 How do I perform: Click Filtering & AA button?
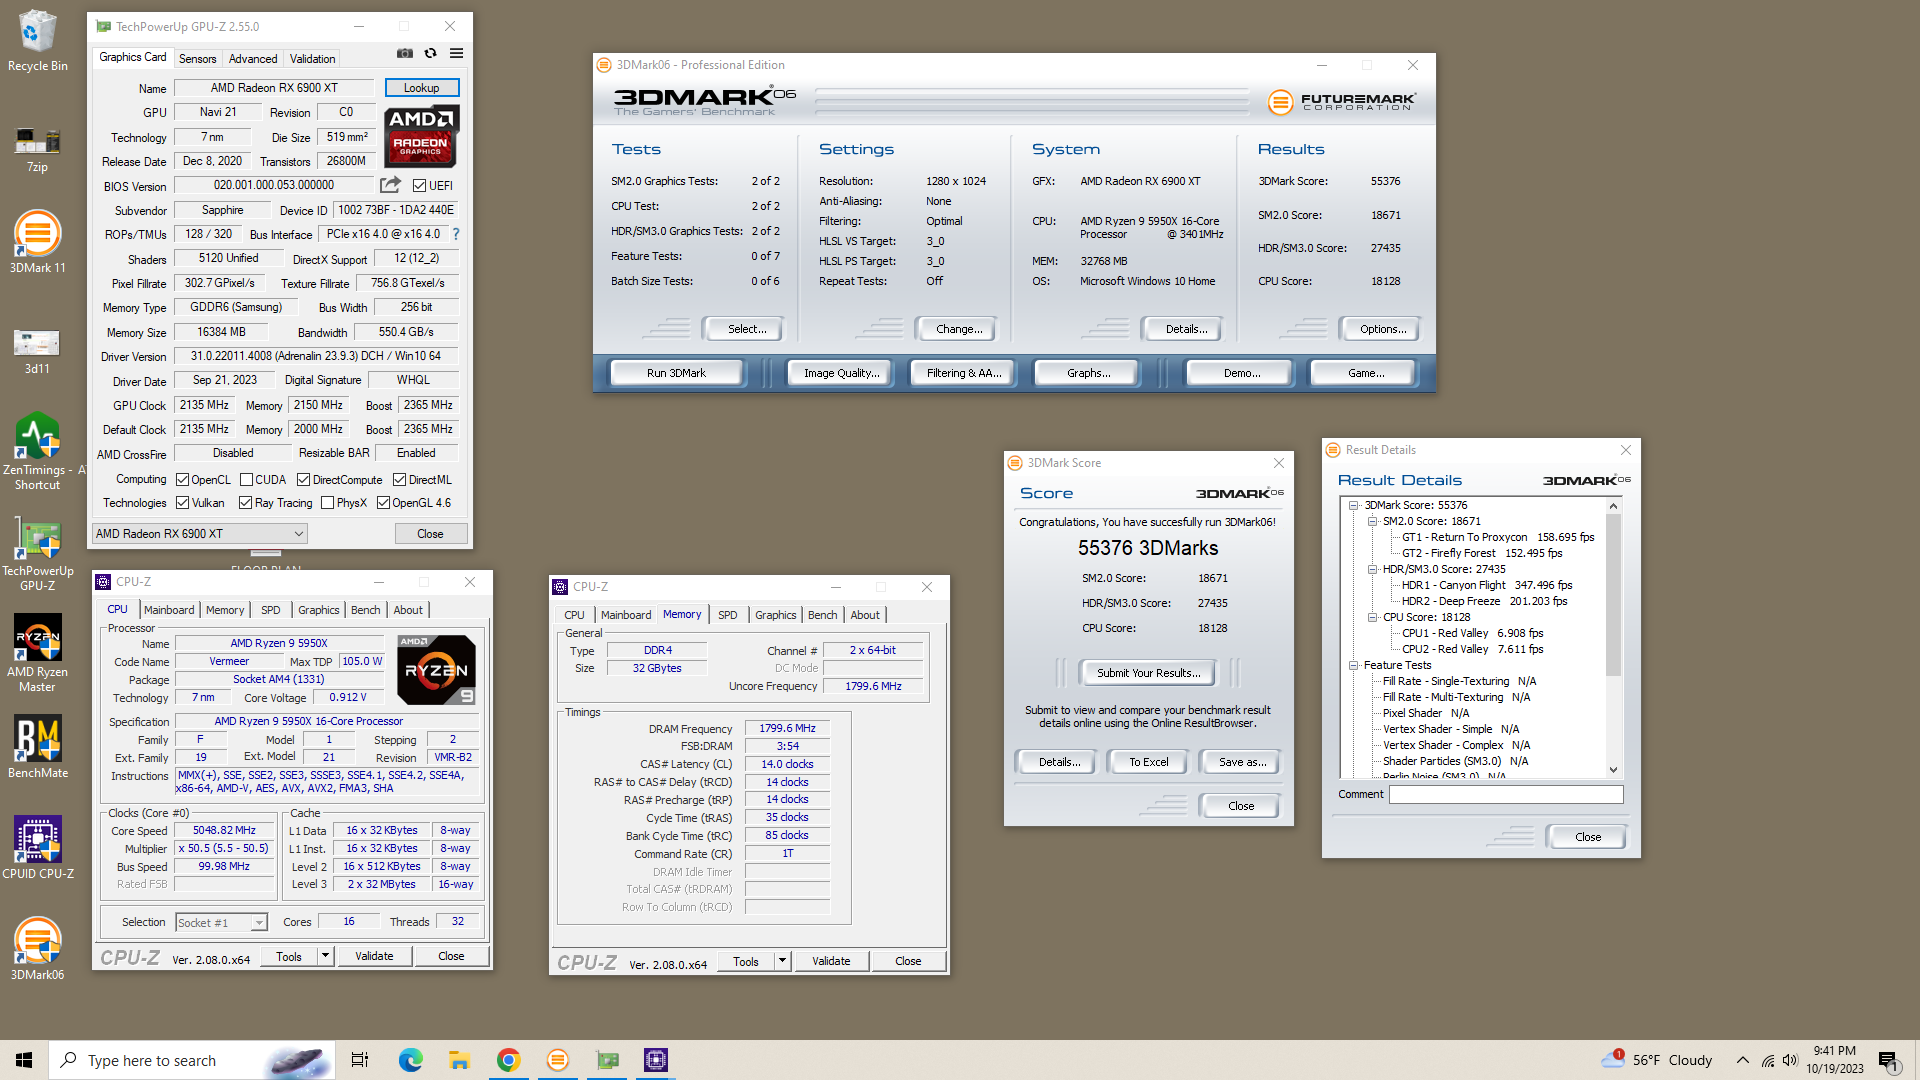click(963, 373)
